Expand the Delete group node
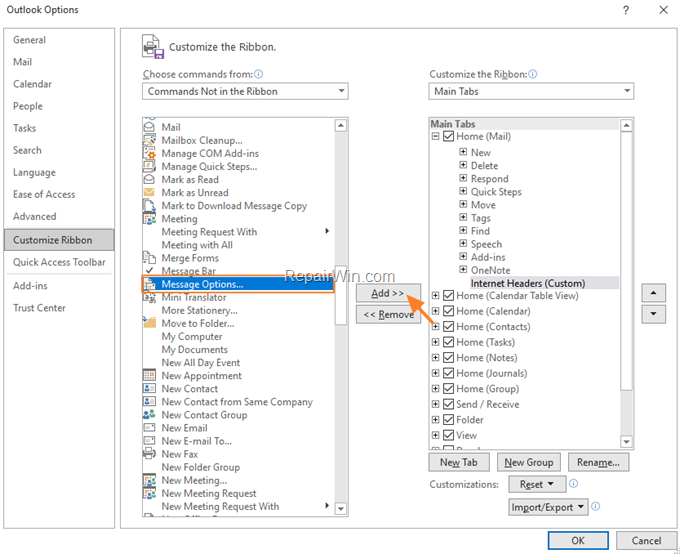Screen dimensions: 680x554 coord(463,165)
